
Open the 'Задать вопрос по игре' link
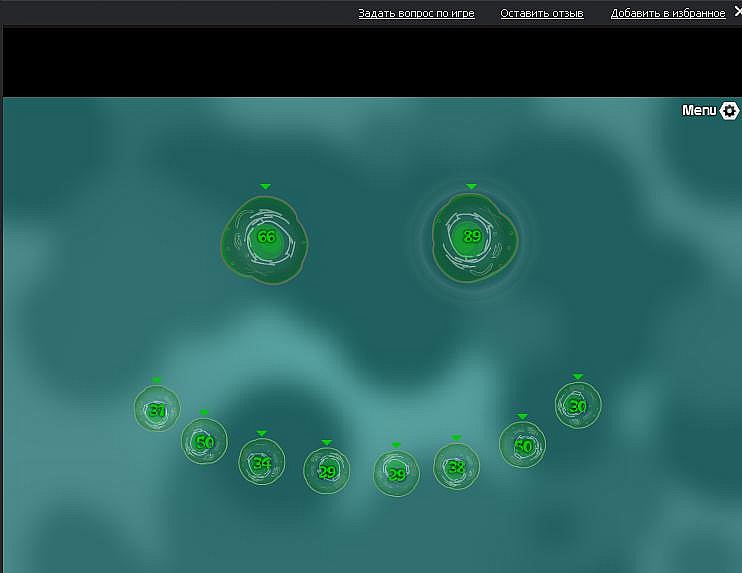point(416,13)
